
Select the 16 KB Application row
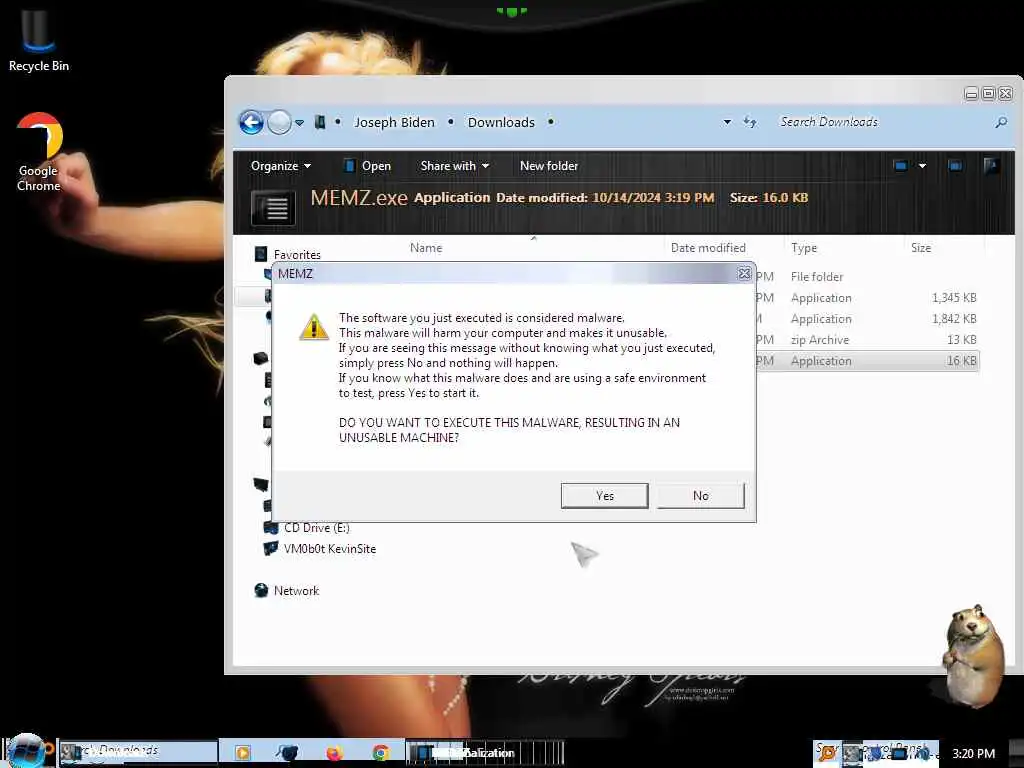click(x=867, y=360)
